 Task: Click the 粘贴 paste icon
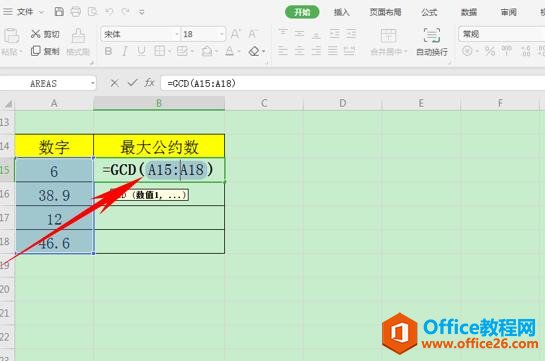click(11, 35)
